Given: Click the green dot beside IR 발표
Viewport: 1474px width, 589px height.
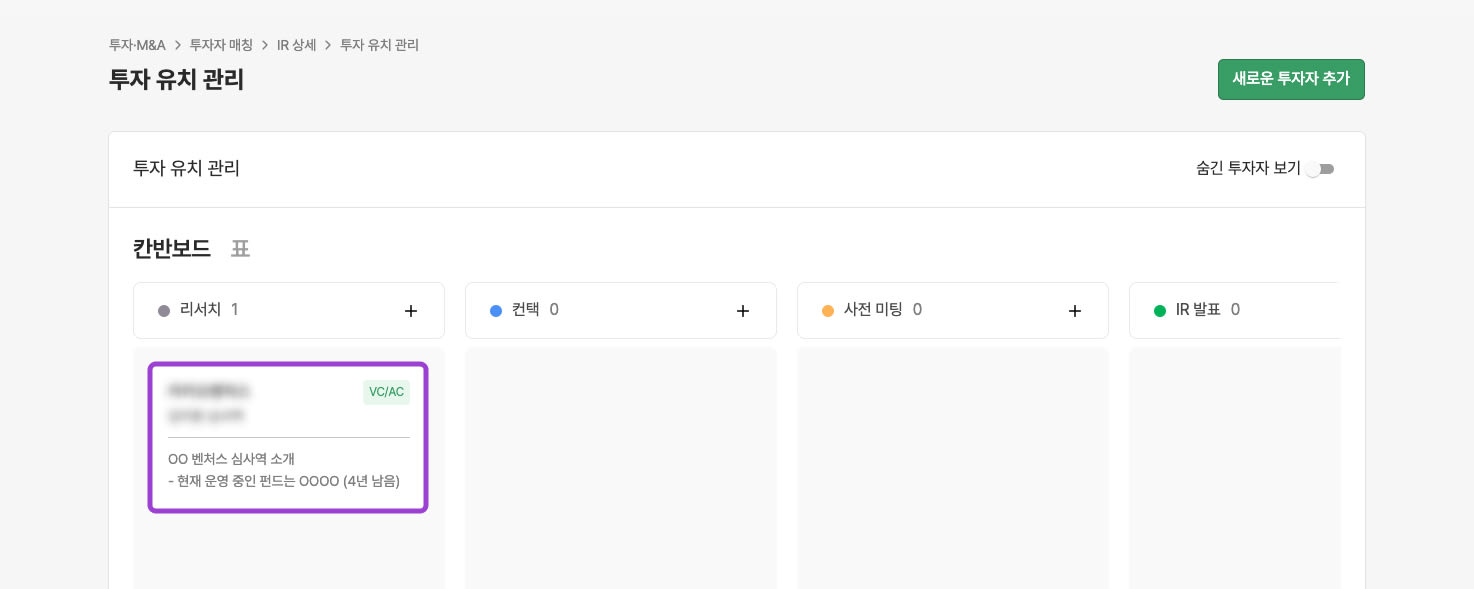Looking at the screenshot, I should [x=1160, y=310].
